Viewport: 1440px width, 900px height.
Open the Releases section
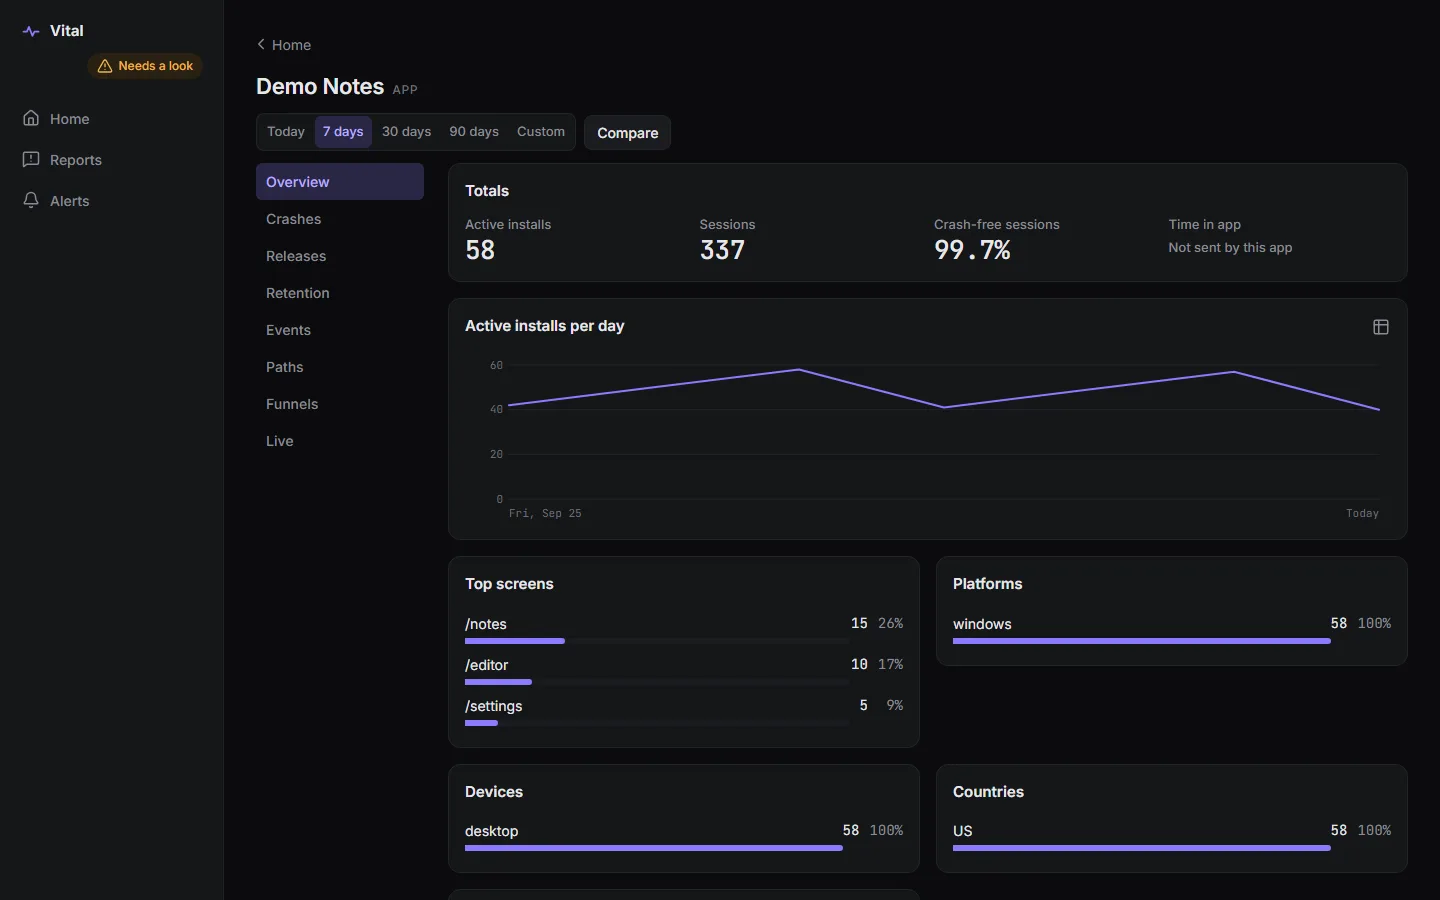click(340, 256)
